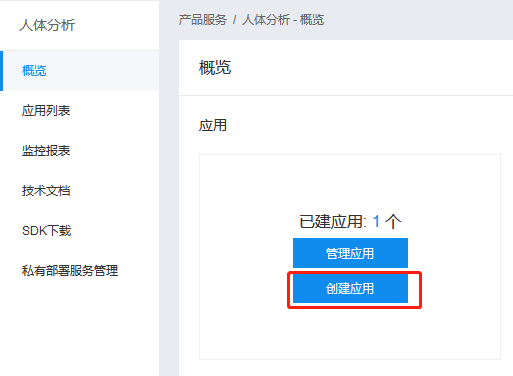The image size is (513, 376).
Task: Click the 应用 section heading
Action: (x=213, y=126)
